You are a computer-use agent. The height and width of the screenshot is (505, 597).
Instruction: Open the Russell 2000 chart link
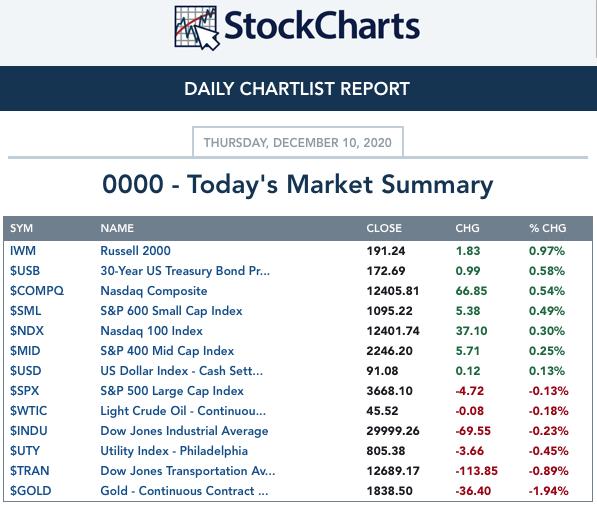pyautogui.click(x=135, y=251)
